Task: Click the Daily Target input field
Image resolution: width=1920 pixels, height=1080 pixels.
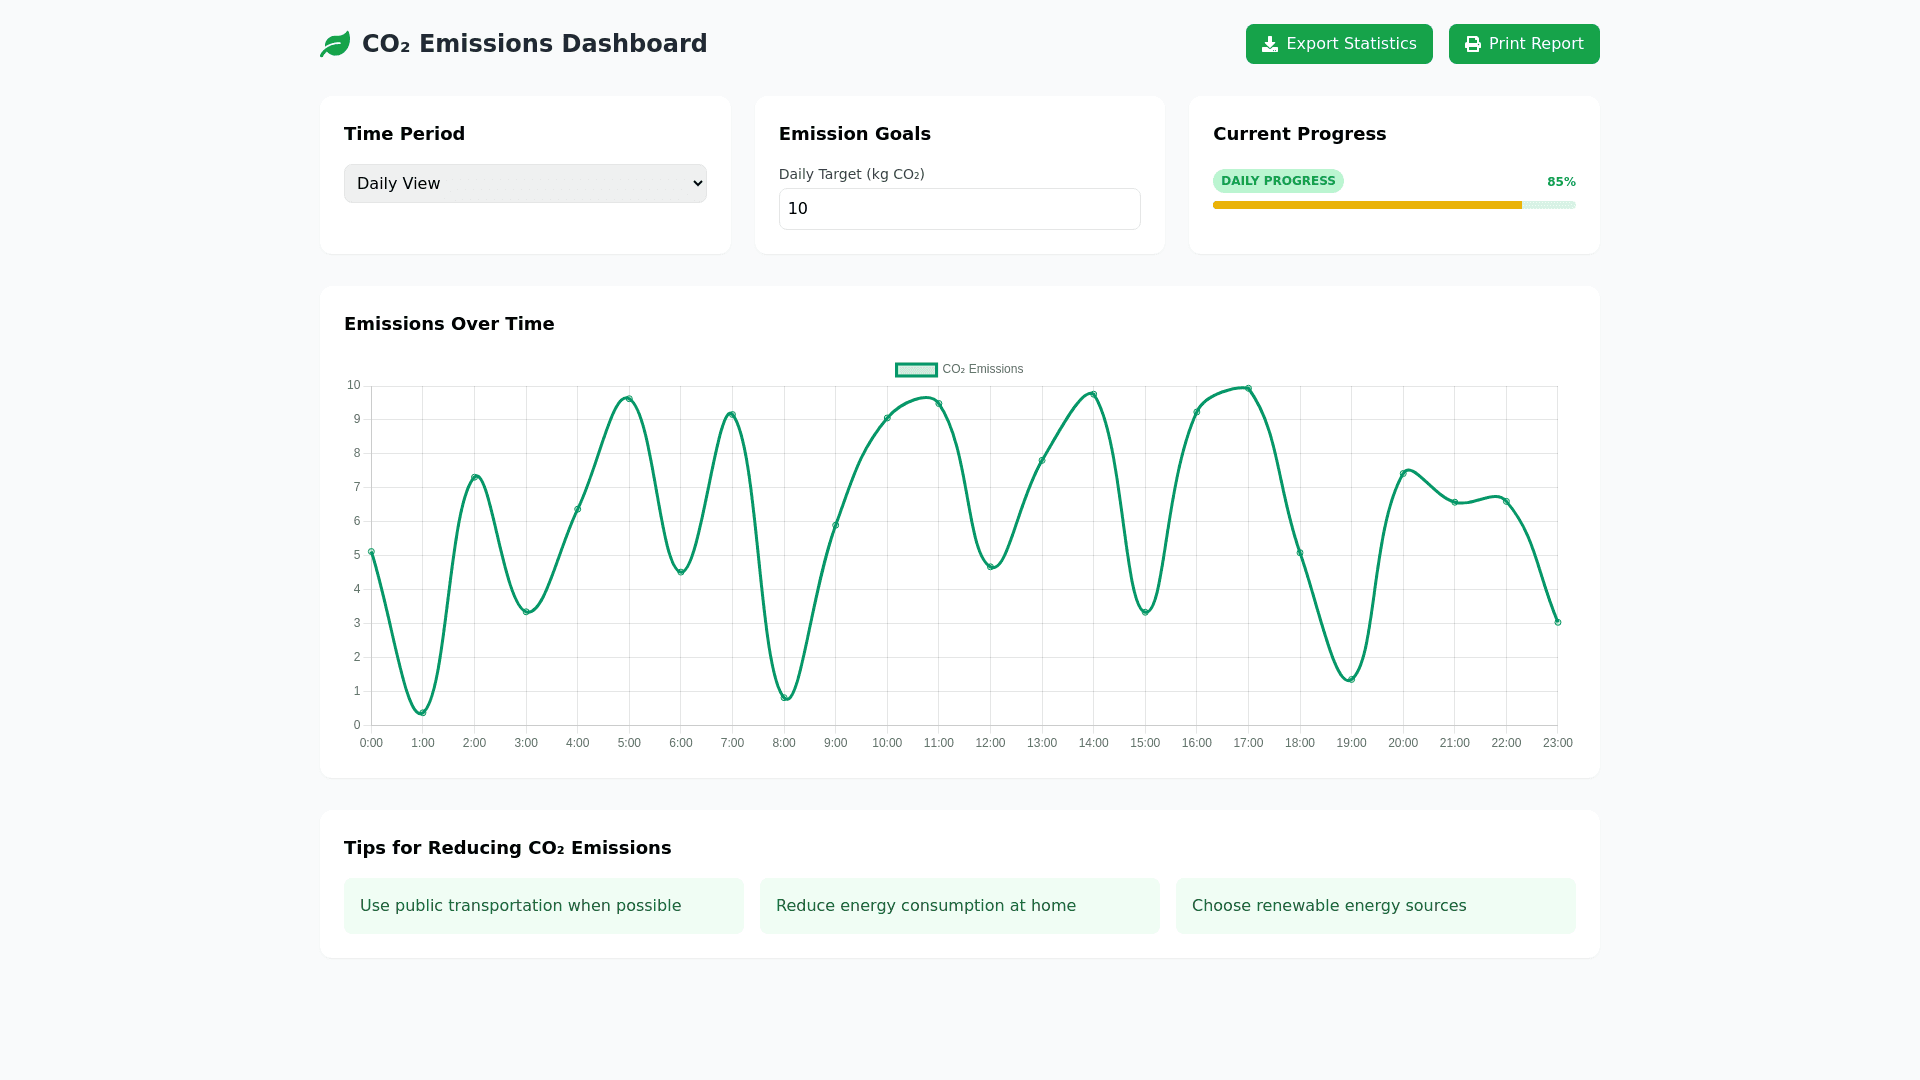Action: [959, 209]
